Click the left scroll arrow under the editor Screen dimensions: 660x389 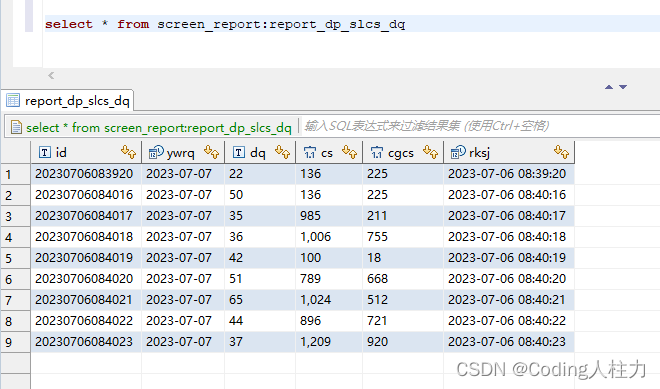pos(51,76)
